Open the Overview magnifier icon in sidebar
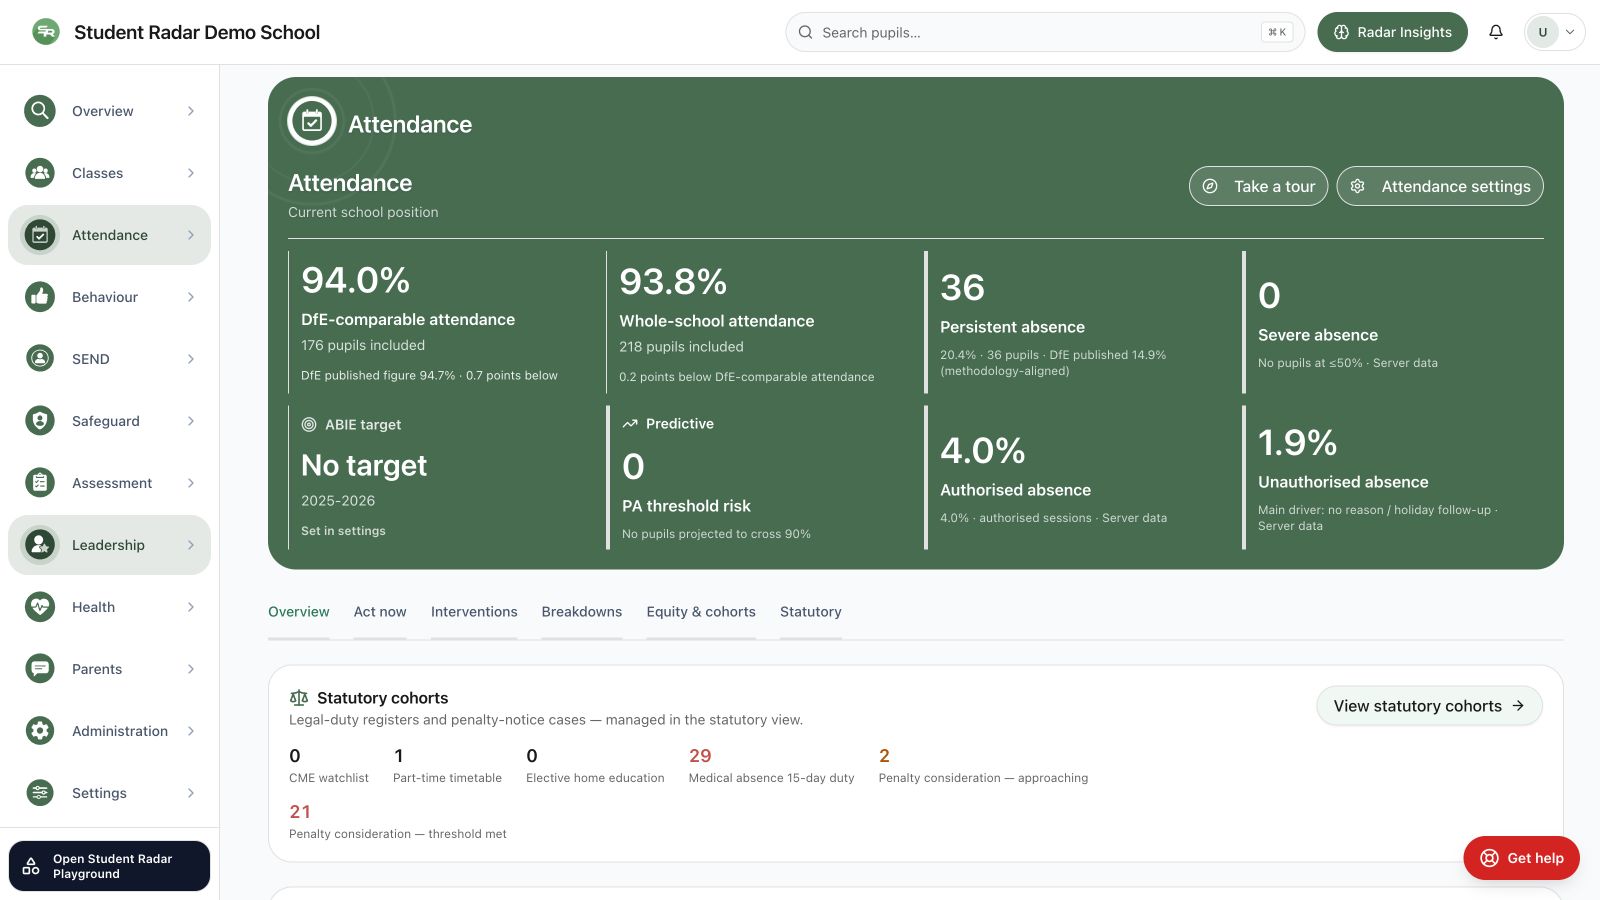 [x=40, y=111]
